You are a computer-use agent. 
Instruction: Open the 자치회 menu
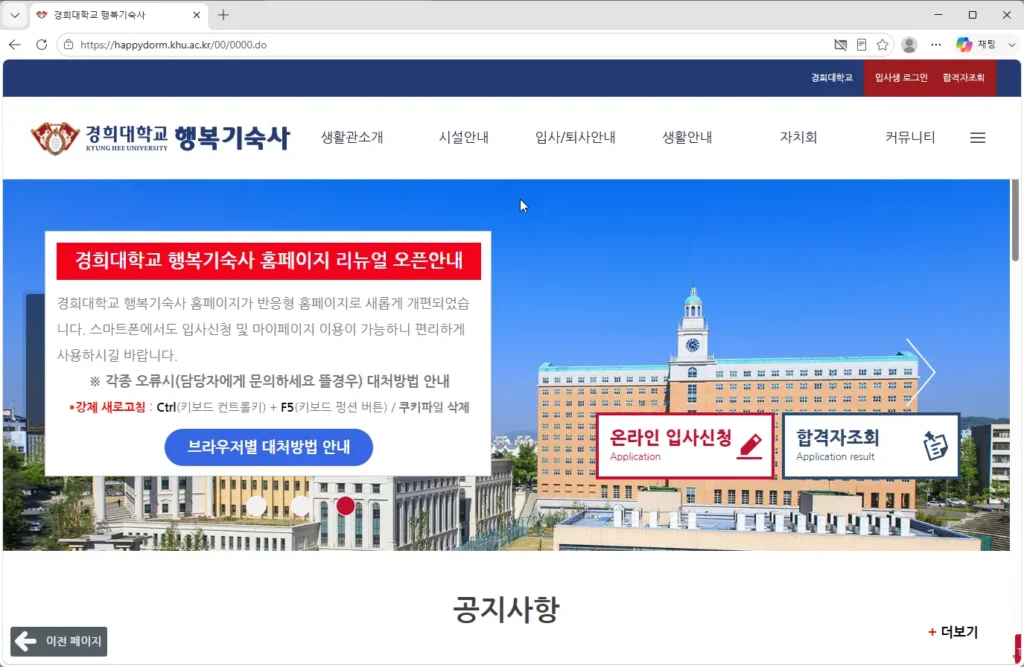click(798, 137)
